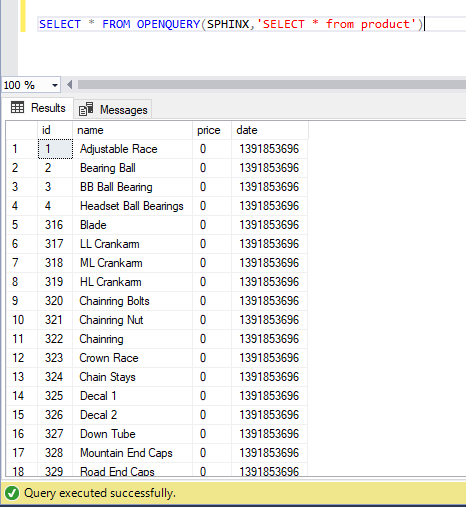Select the 'Chain Stays' cell
Screen dimensions: 466x507
pyautogui.click(x=132, y=377)
